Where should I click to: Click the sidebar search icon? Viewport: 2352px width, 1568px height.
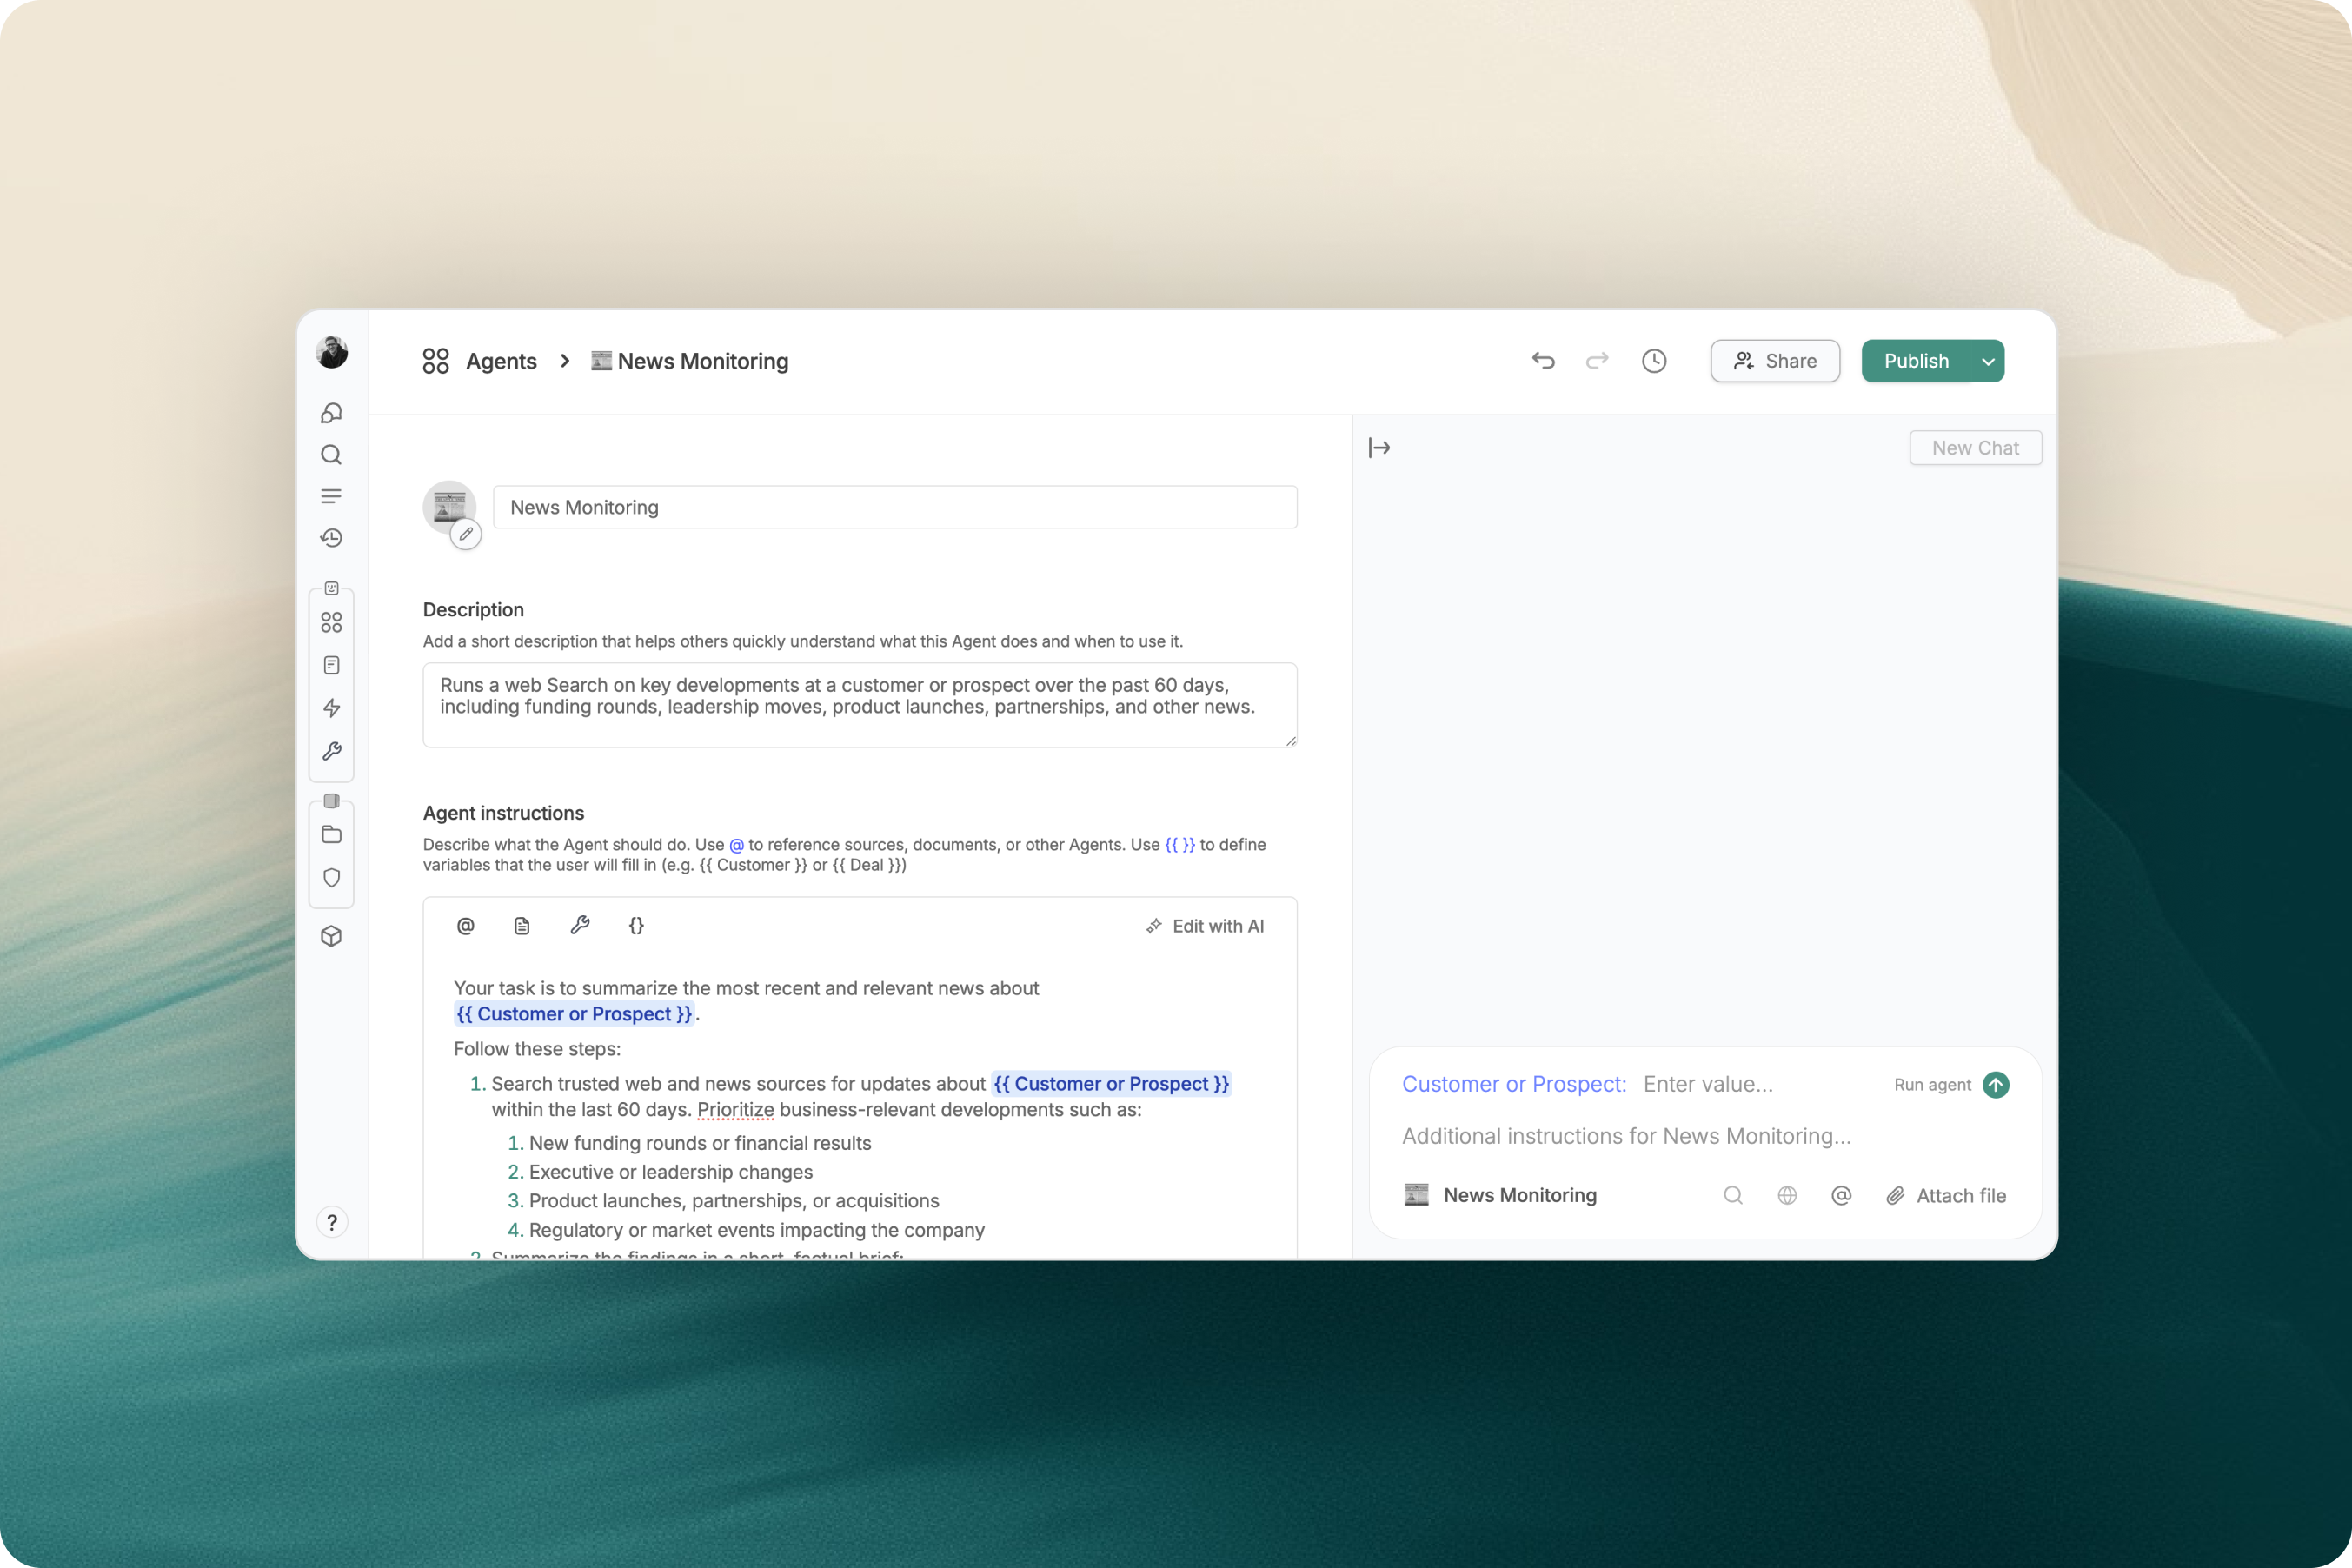pyautogui.click(x=331, y=455)
